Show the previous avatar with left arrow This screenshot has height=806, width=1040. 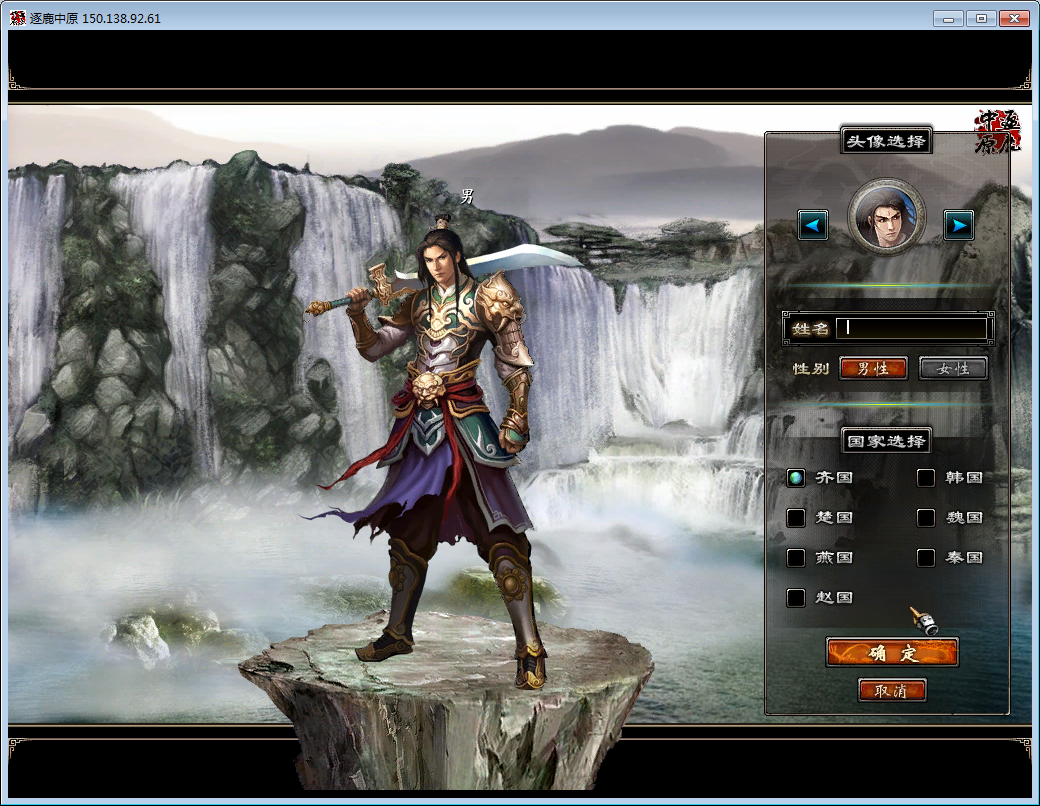click(812, 226)
